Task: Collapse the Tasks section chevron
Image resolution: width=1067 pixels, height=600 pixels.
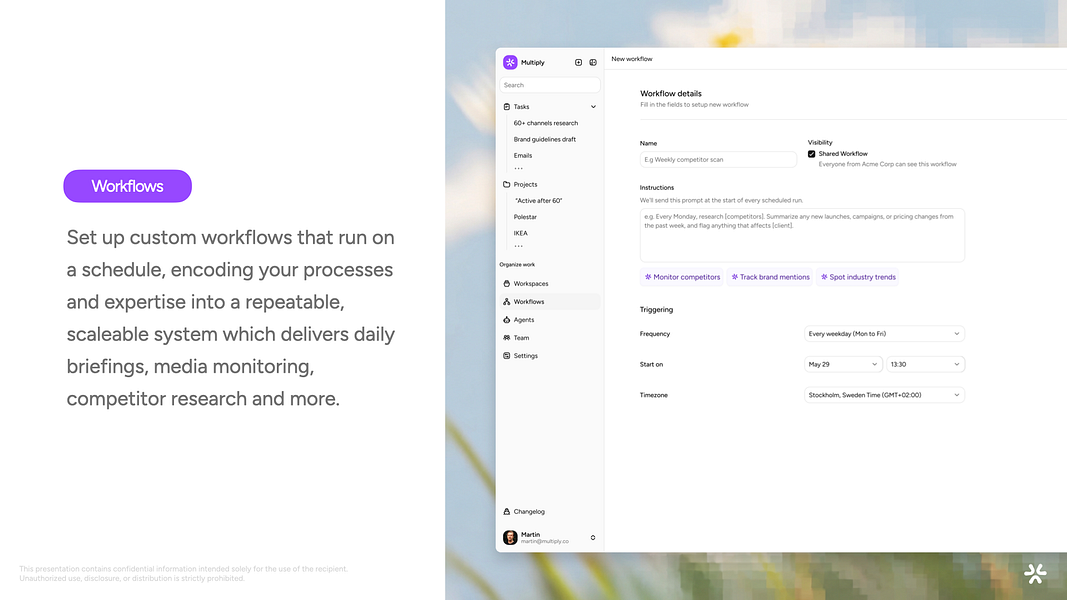Action: 593,107
